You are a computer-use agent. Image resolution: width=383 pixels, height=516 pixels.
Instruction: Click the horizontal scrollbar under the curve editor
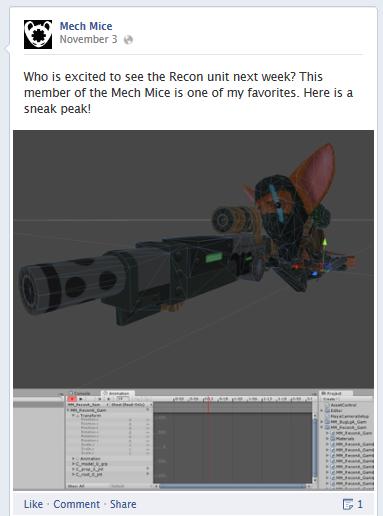(x=232, y=487)
